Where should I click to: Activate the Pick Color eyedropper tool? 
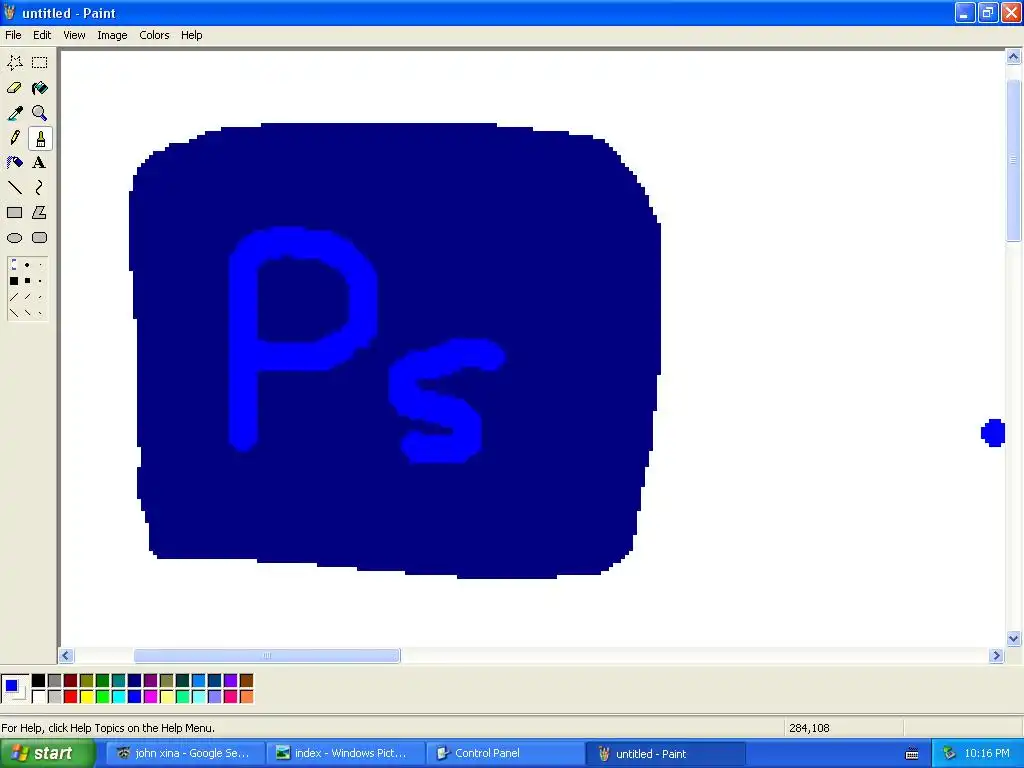(14, 113)
